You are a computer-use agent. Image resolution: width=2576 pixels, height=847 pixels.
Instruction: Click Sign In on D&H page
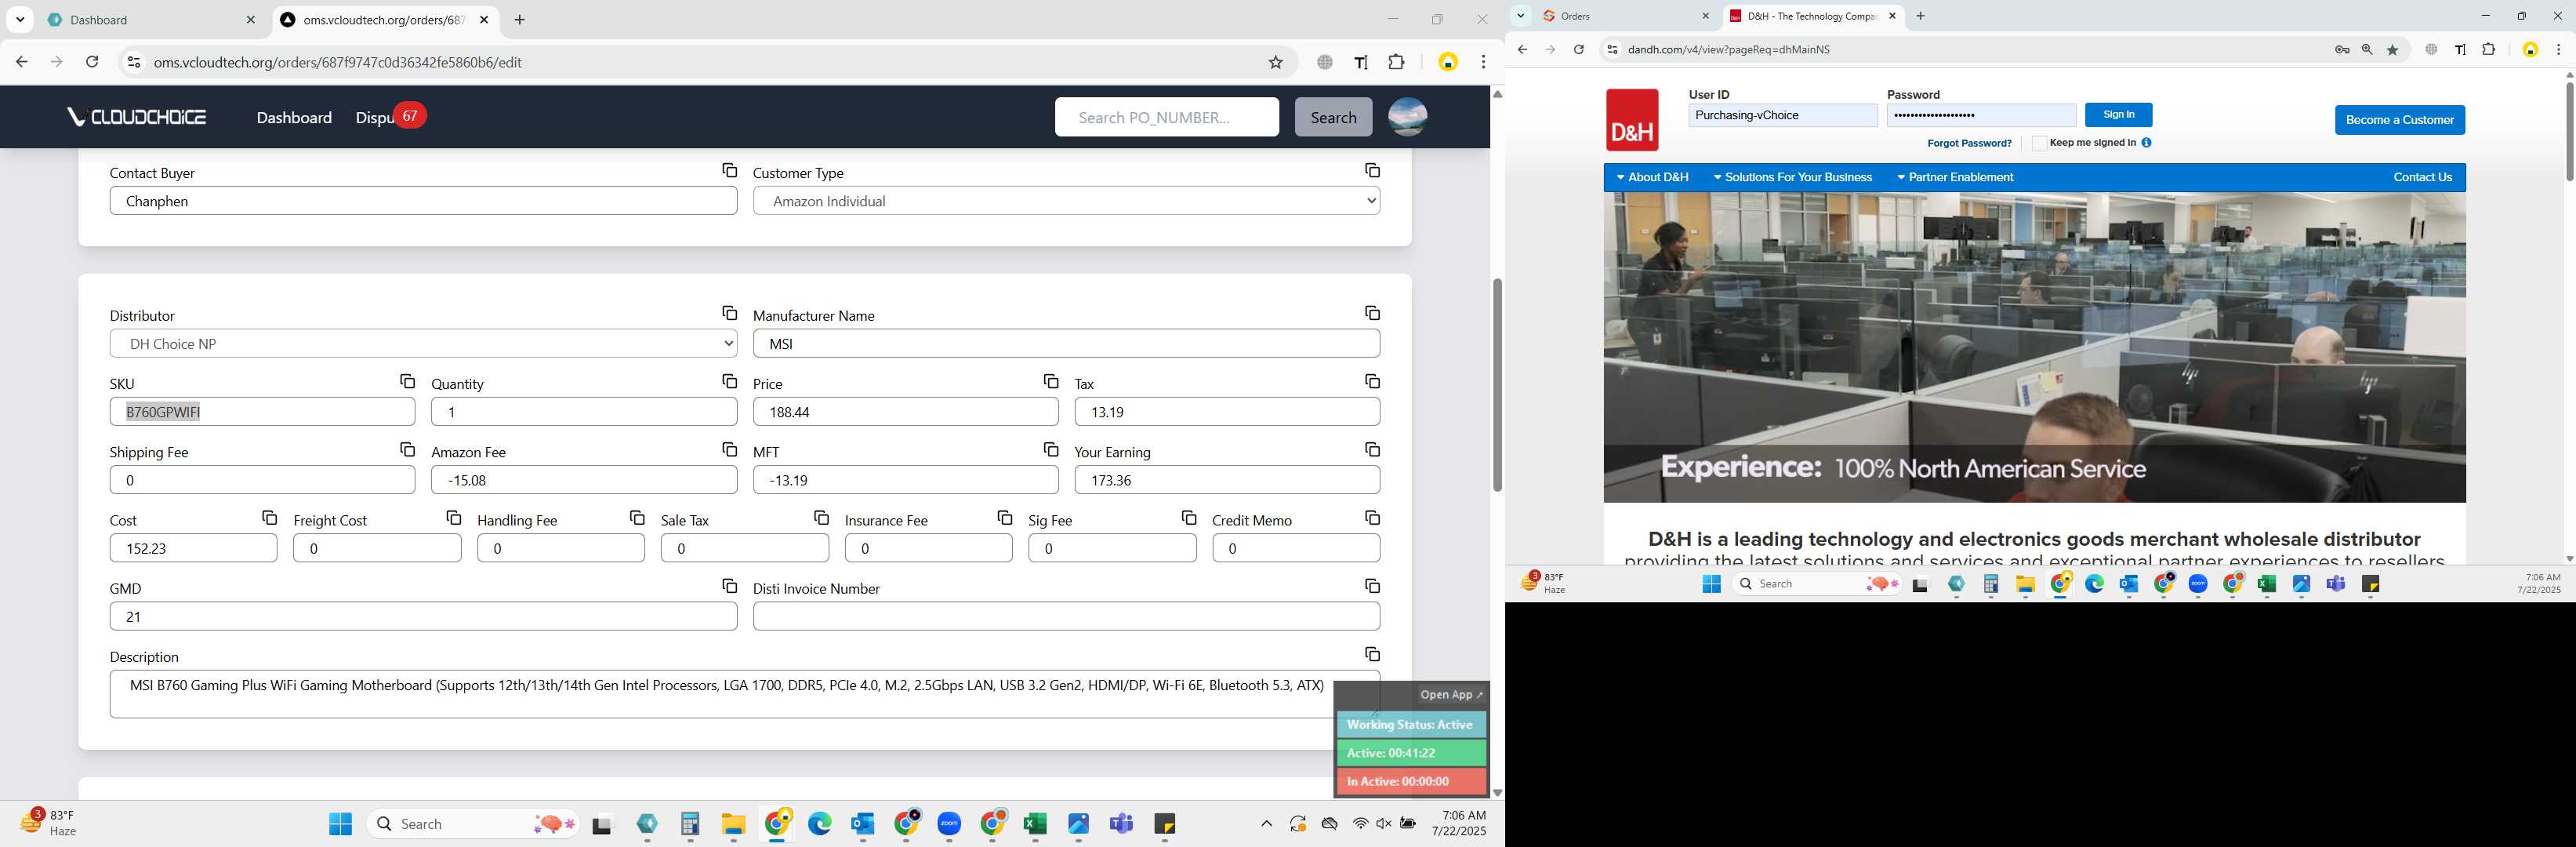[x=2118, y=115]
